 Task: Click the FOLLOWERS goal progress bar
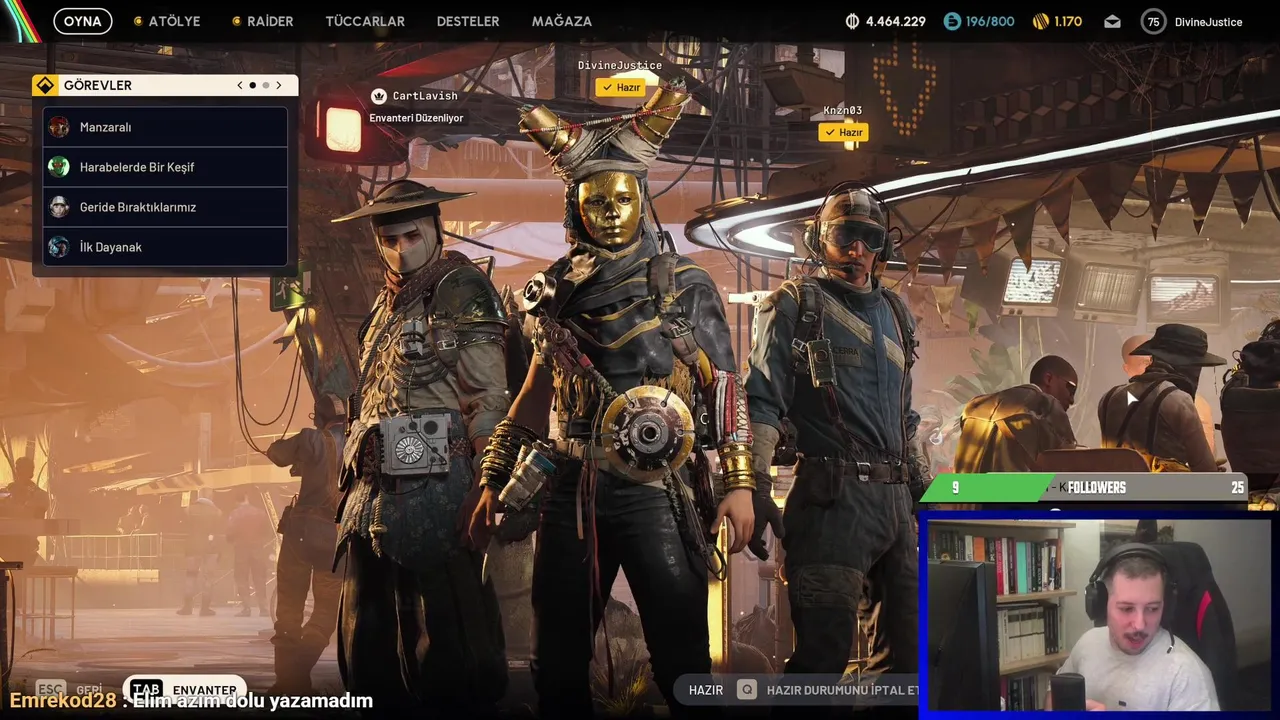pos(1086,487)
